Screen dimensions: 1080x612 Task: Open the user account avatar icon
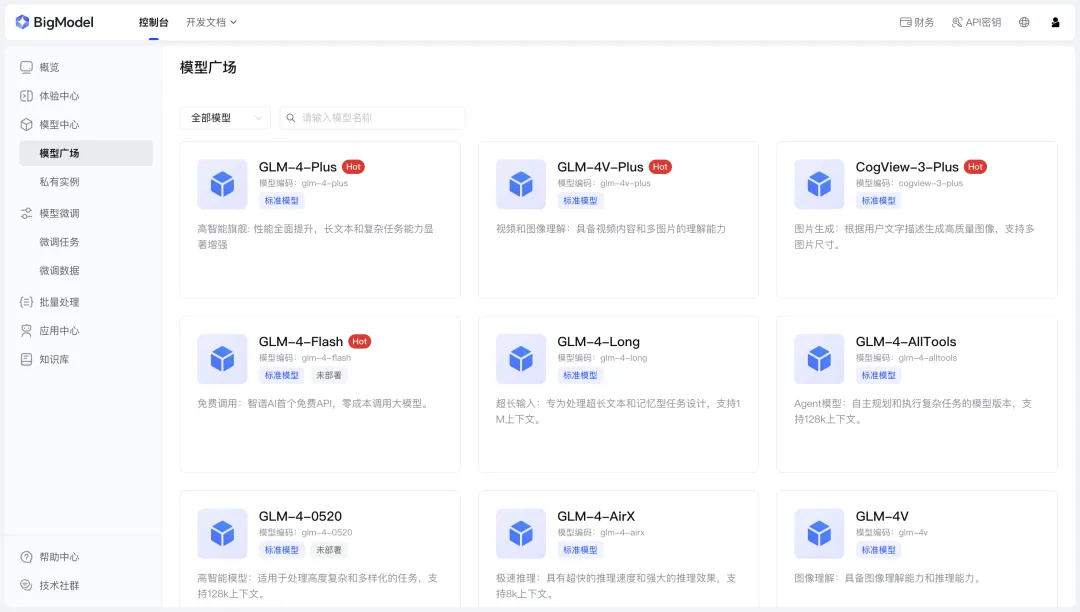(1055, 22)
